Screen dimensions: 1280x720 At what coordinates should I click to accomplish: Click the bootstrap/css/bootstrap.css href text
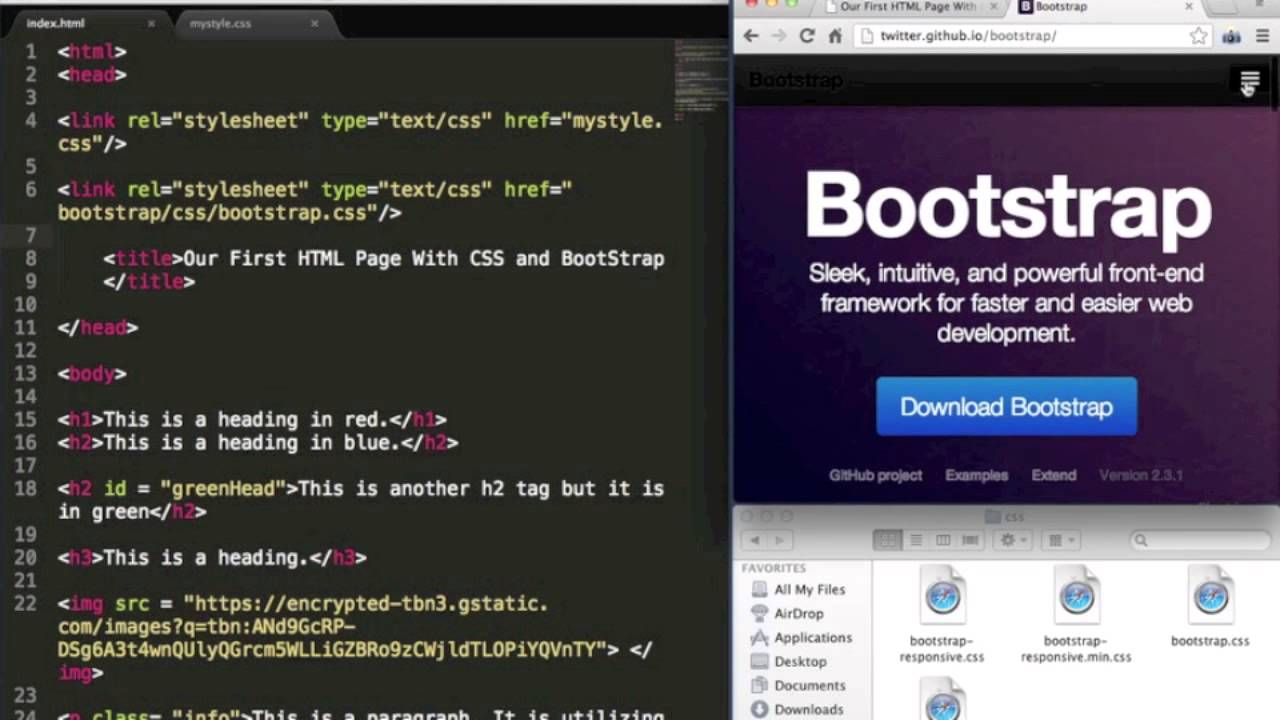pyautogui.click(x=218, y=212)
